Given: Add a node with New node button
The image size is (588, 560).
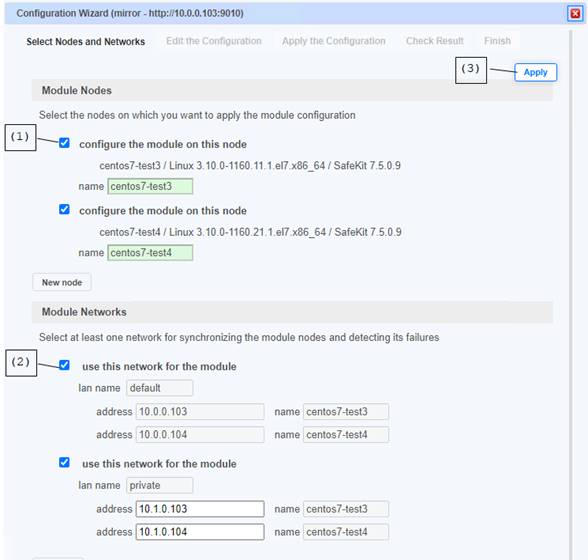Looking at the screenshot, I should [x=62, y=282].
